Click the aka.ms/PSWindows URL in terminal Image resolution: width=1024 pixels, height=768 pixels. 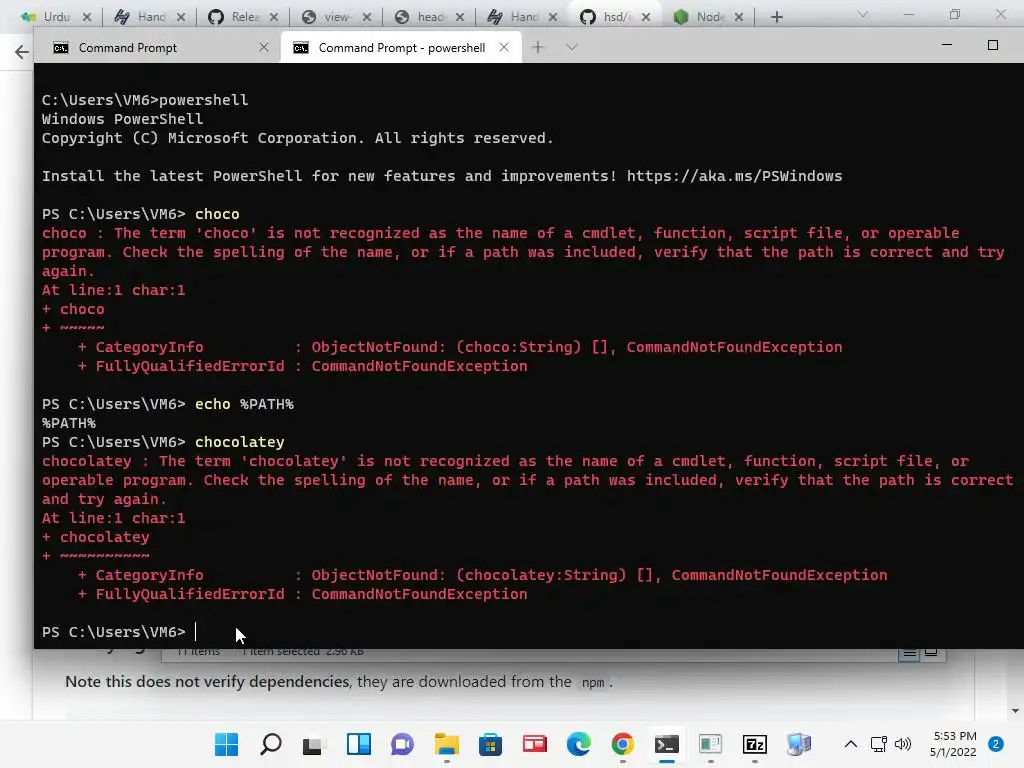pyautogui.click(x=734, y=176)
